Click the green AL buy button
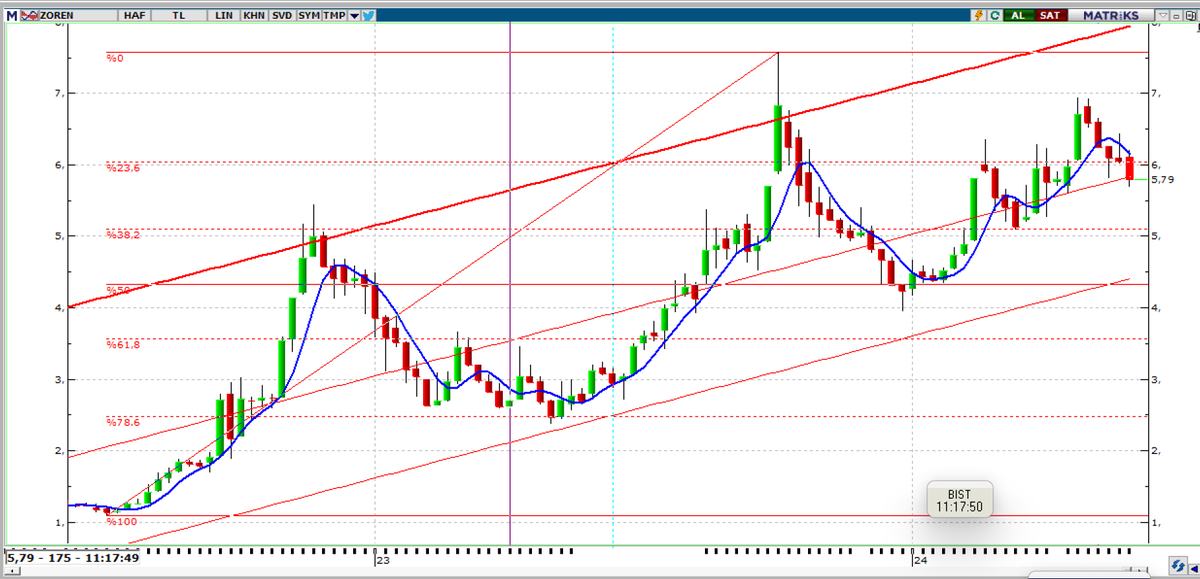The width and height of the screenshot is (1200, 579). pyautogui.click(x=1018, y=15)
